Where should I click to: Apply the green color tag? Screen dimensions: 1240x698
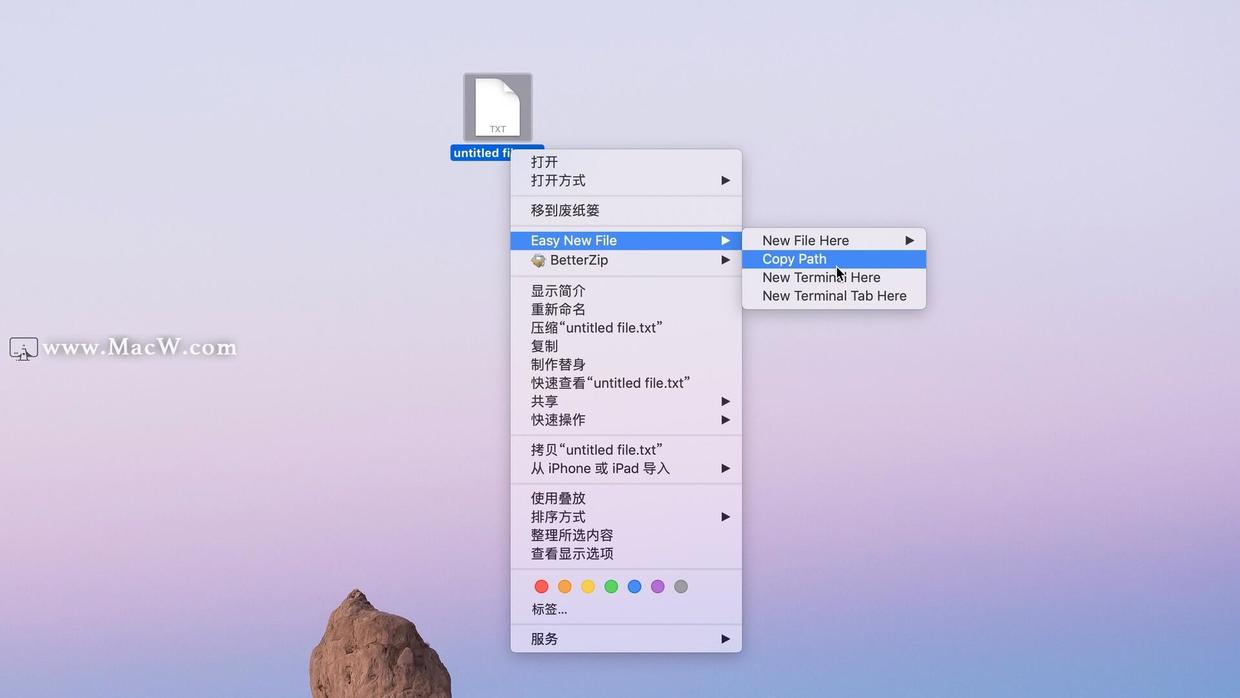tap(611, 586)
